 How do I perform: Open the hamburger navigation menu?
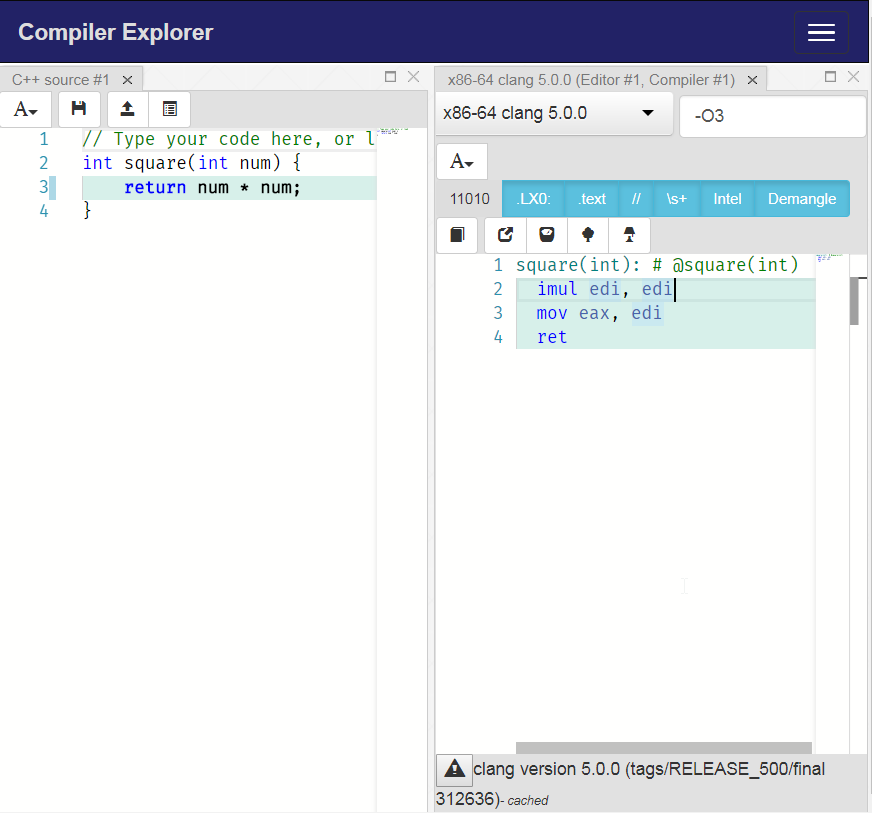(821, 32)
